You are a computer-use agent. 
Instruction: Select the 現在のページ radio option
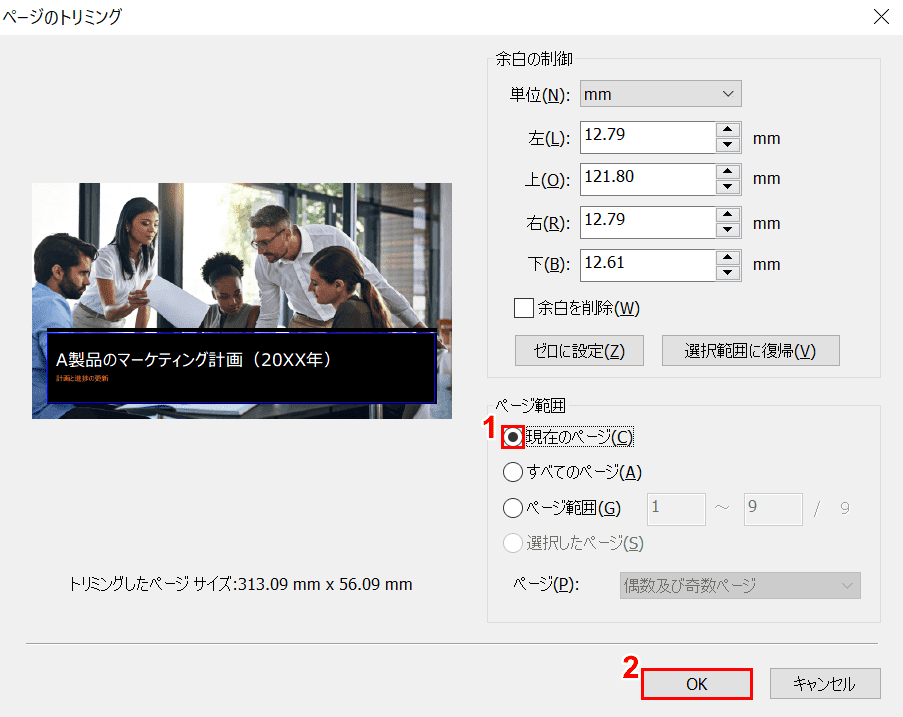513,437
